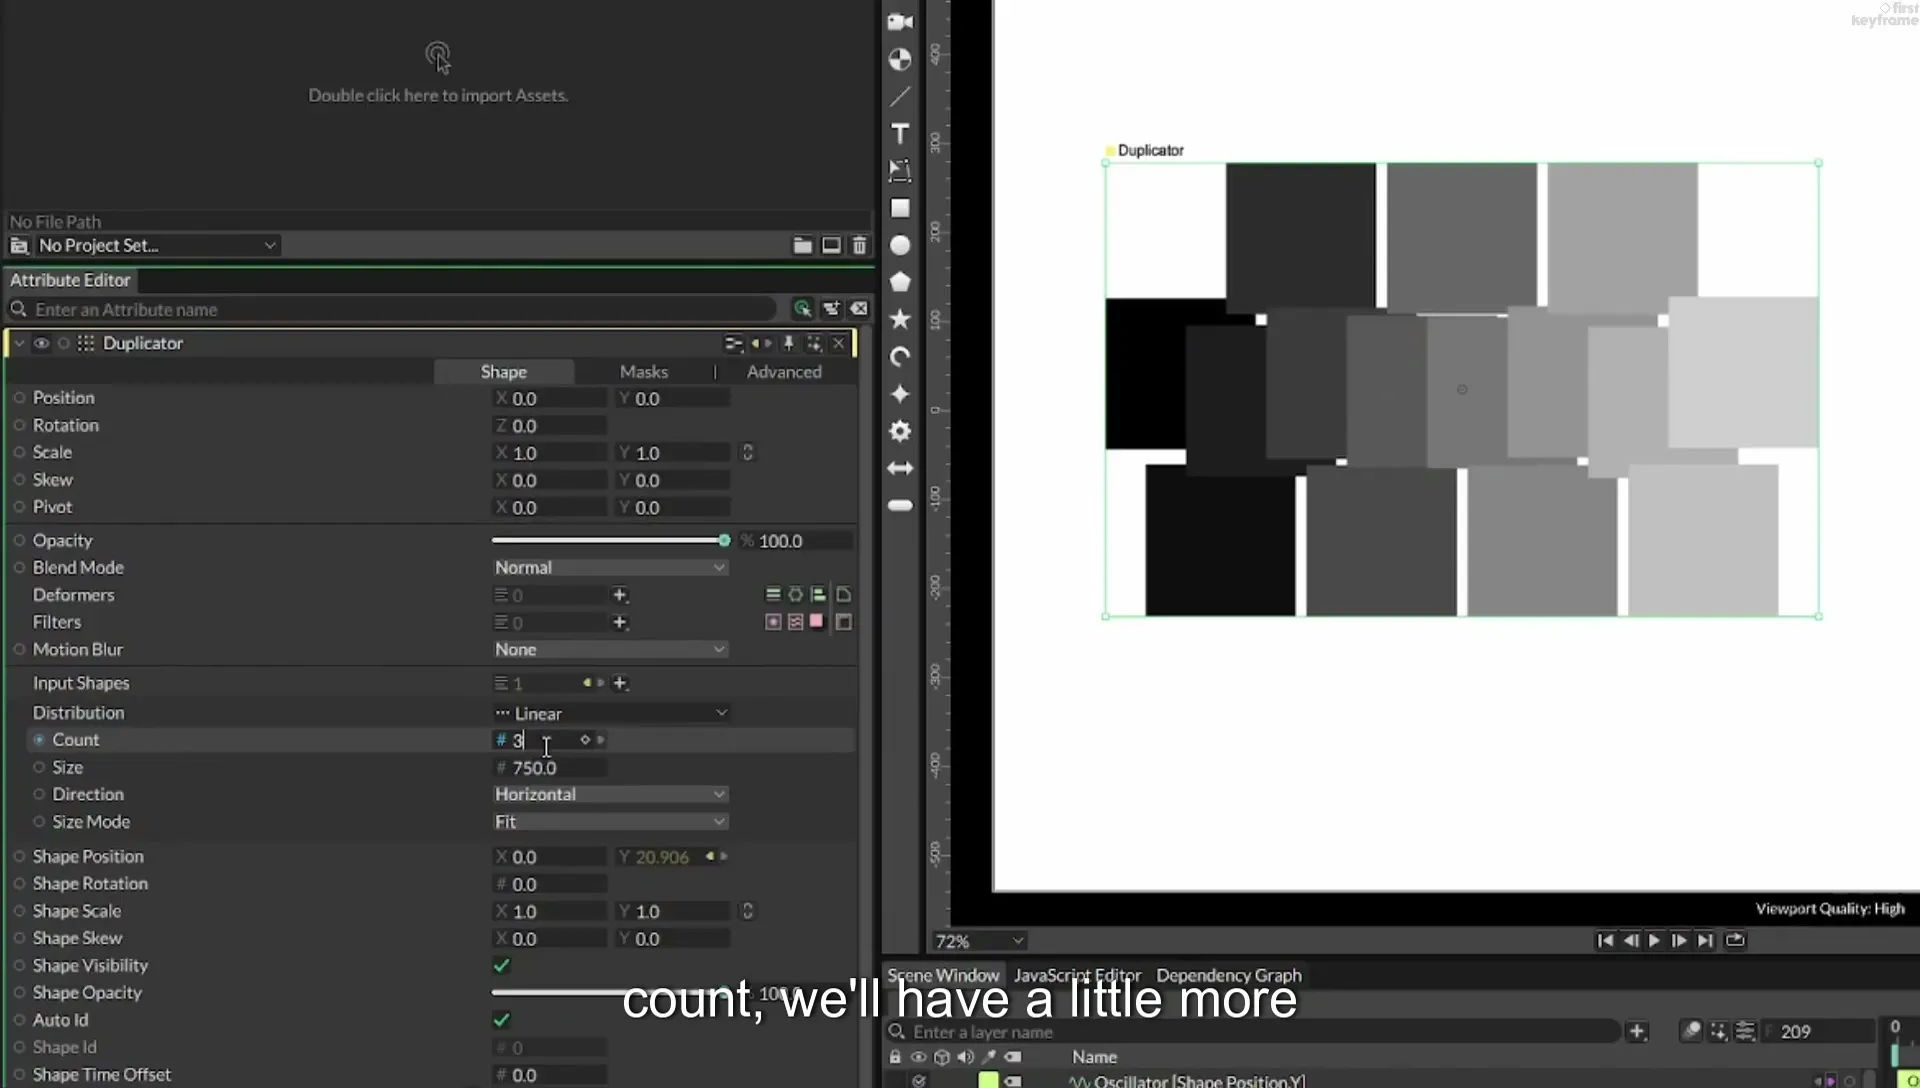Screen dimensions: 1920x1088
Task: Select the Capsule shape tool
Action: (x=900, y=505)
